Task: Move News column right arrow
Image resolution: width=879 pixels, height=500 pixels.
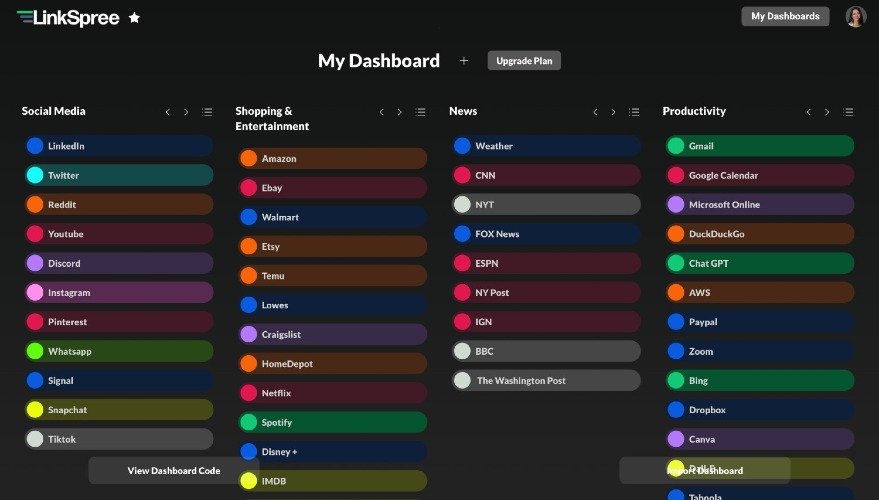Action: pos(613,112)
